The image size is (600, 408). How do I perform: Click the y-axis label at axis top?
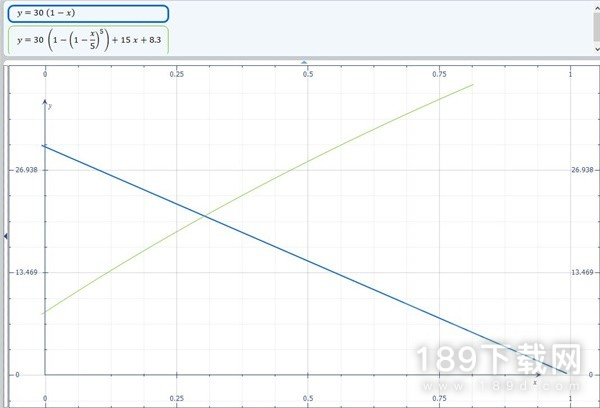tap(50, 106)
